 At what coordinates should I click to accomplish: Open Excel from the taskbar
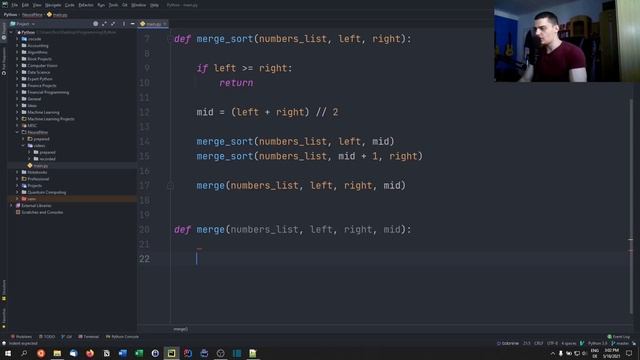pyautogui.click(x=139, y=353)
